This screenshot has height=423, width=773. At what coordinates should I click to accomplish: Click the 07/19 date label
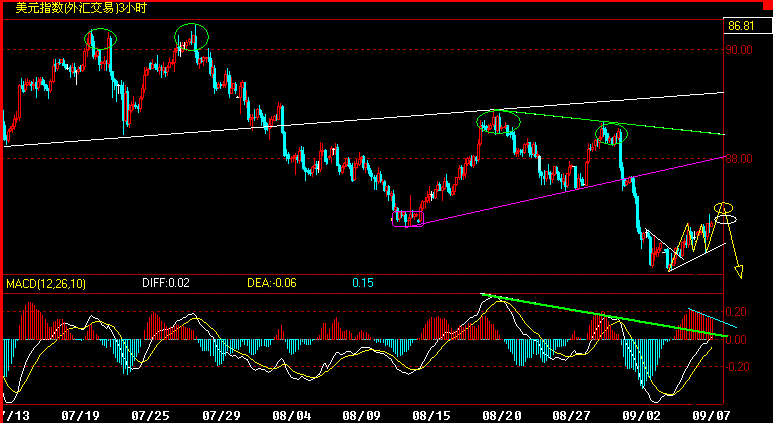pyautogui.click(x=80, y=416)
